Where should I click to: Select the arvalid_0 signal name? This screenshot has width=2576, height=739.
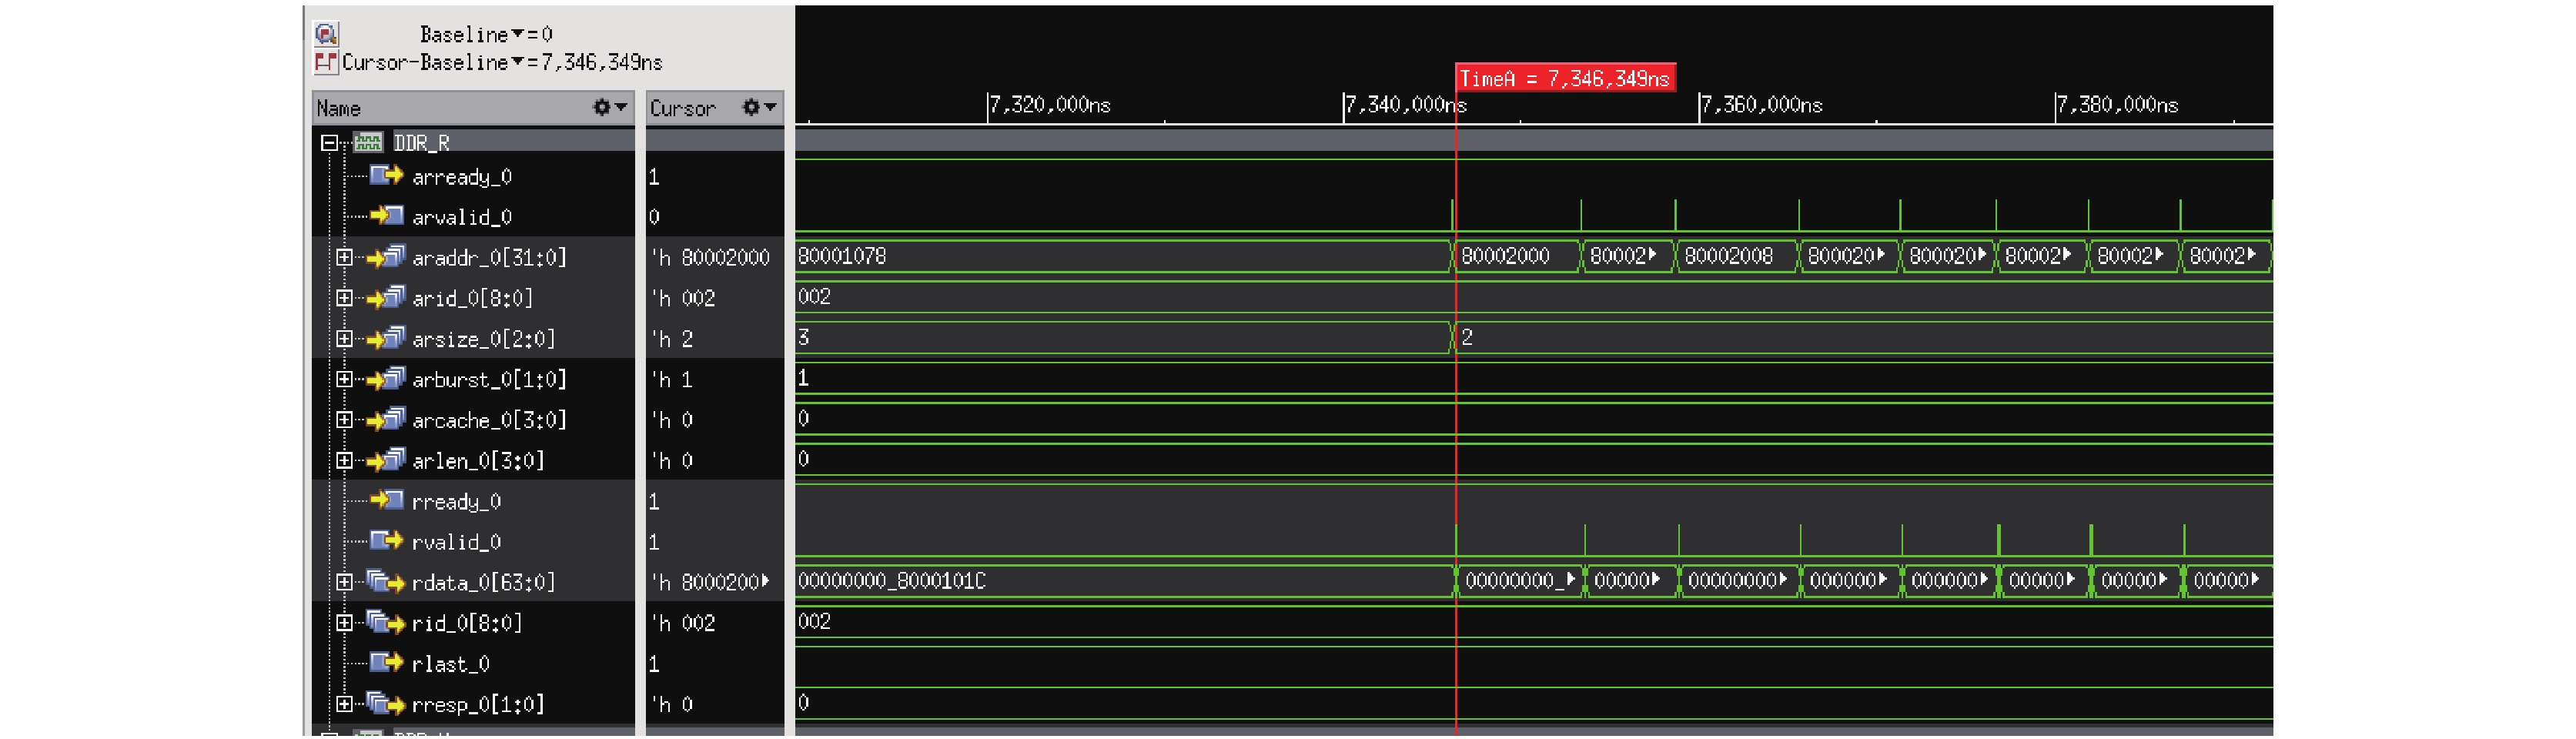(x=462, y=217)
